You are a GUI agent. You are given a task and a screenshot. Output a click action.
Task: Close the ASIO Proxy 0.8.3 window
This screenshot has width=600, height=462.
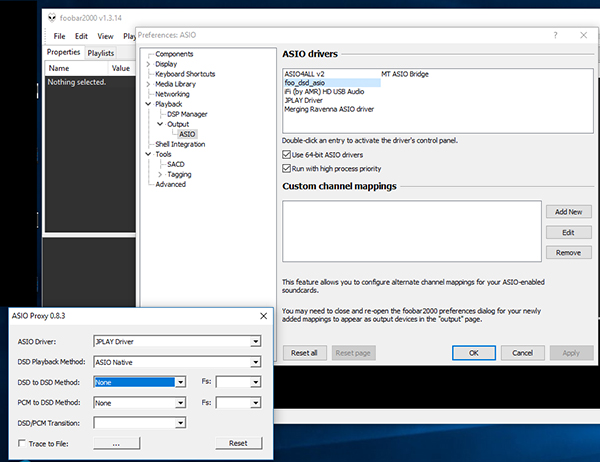pos(264,316)
